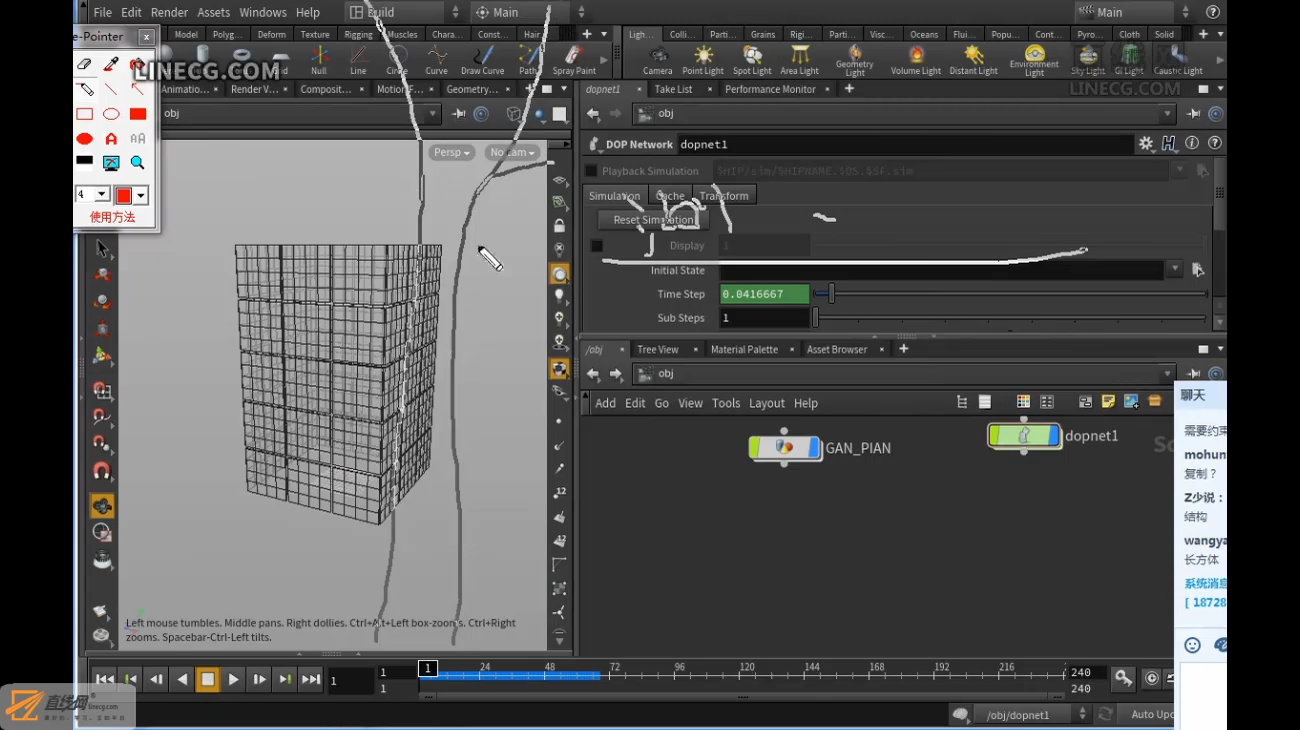Open the parameter gear menu for dopnet1
This screenshot has width=1300, height=730.
[1146, 144]
